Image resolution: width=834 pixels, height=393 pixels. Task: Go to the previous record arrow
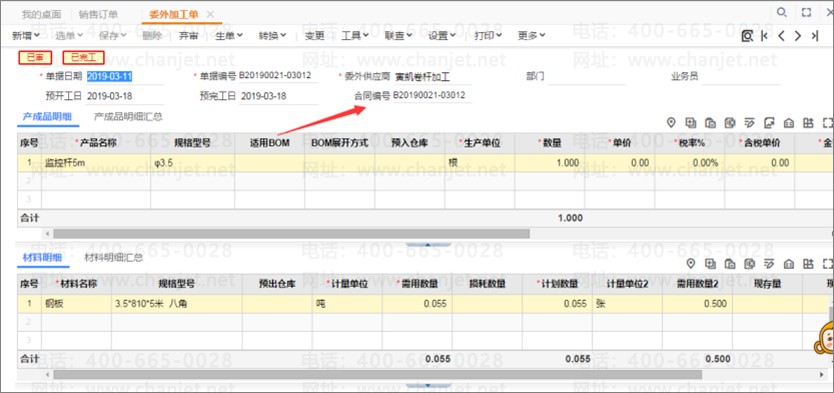click(x=781, y=36)
